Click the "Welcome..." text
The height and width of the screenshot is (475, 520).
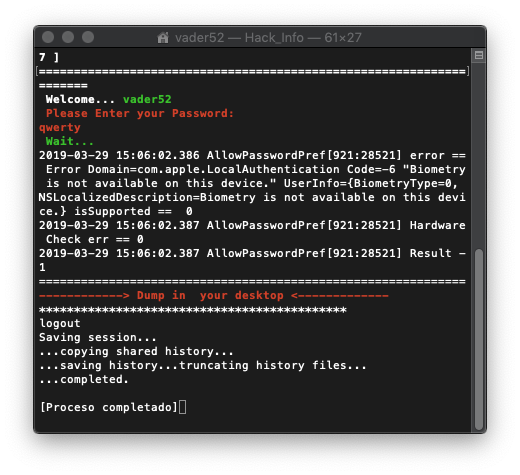point(80,99)
